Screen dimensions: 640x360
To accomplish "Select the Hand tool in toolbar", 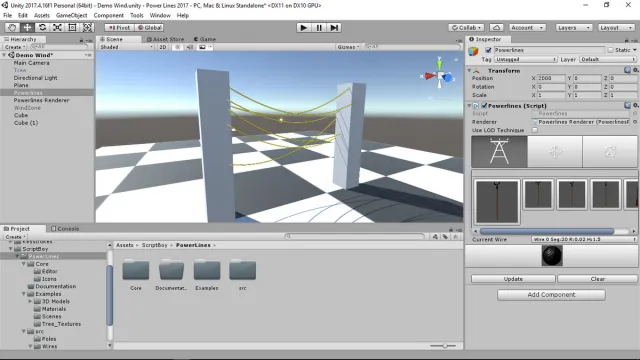I will (x=12, y=27).
